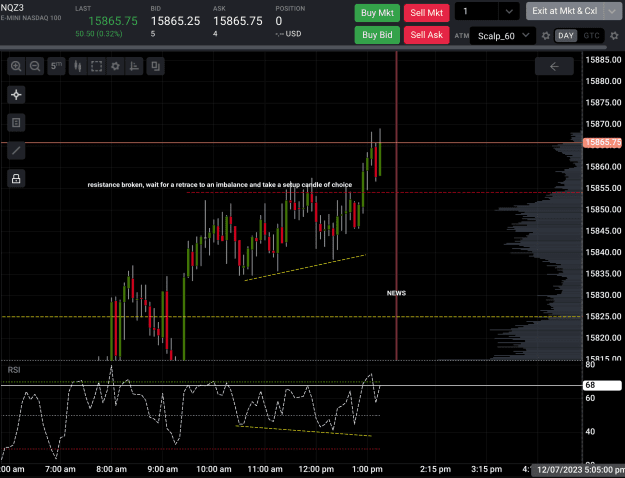Click the RSI value 68 label on axis

[602, 385]
